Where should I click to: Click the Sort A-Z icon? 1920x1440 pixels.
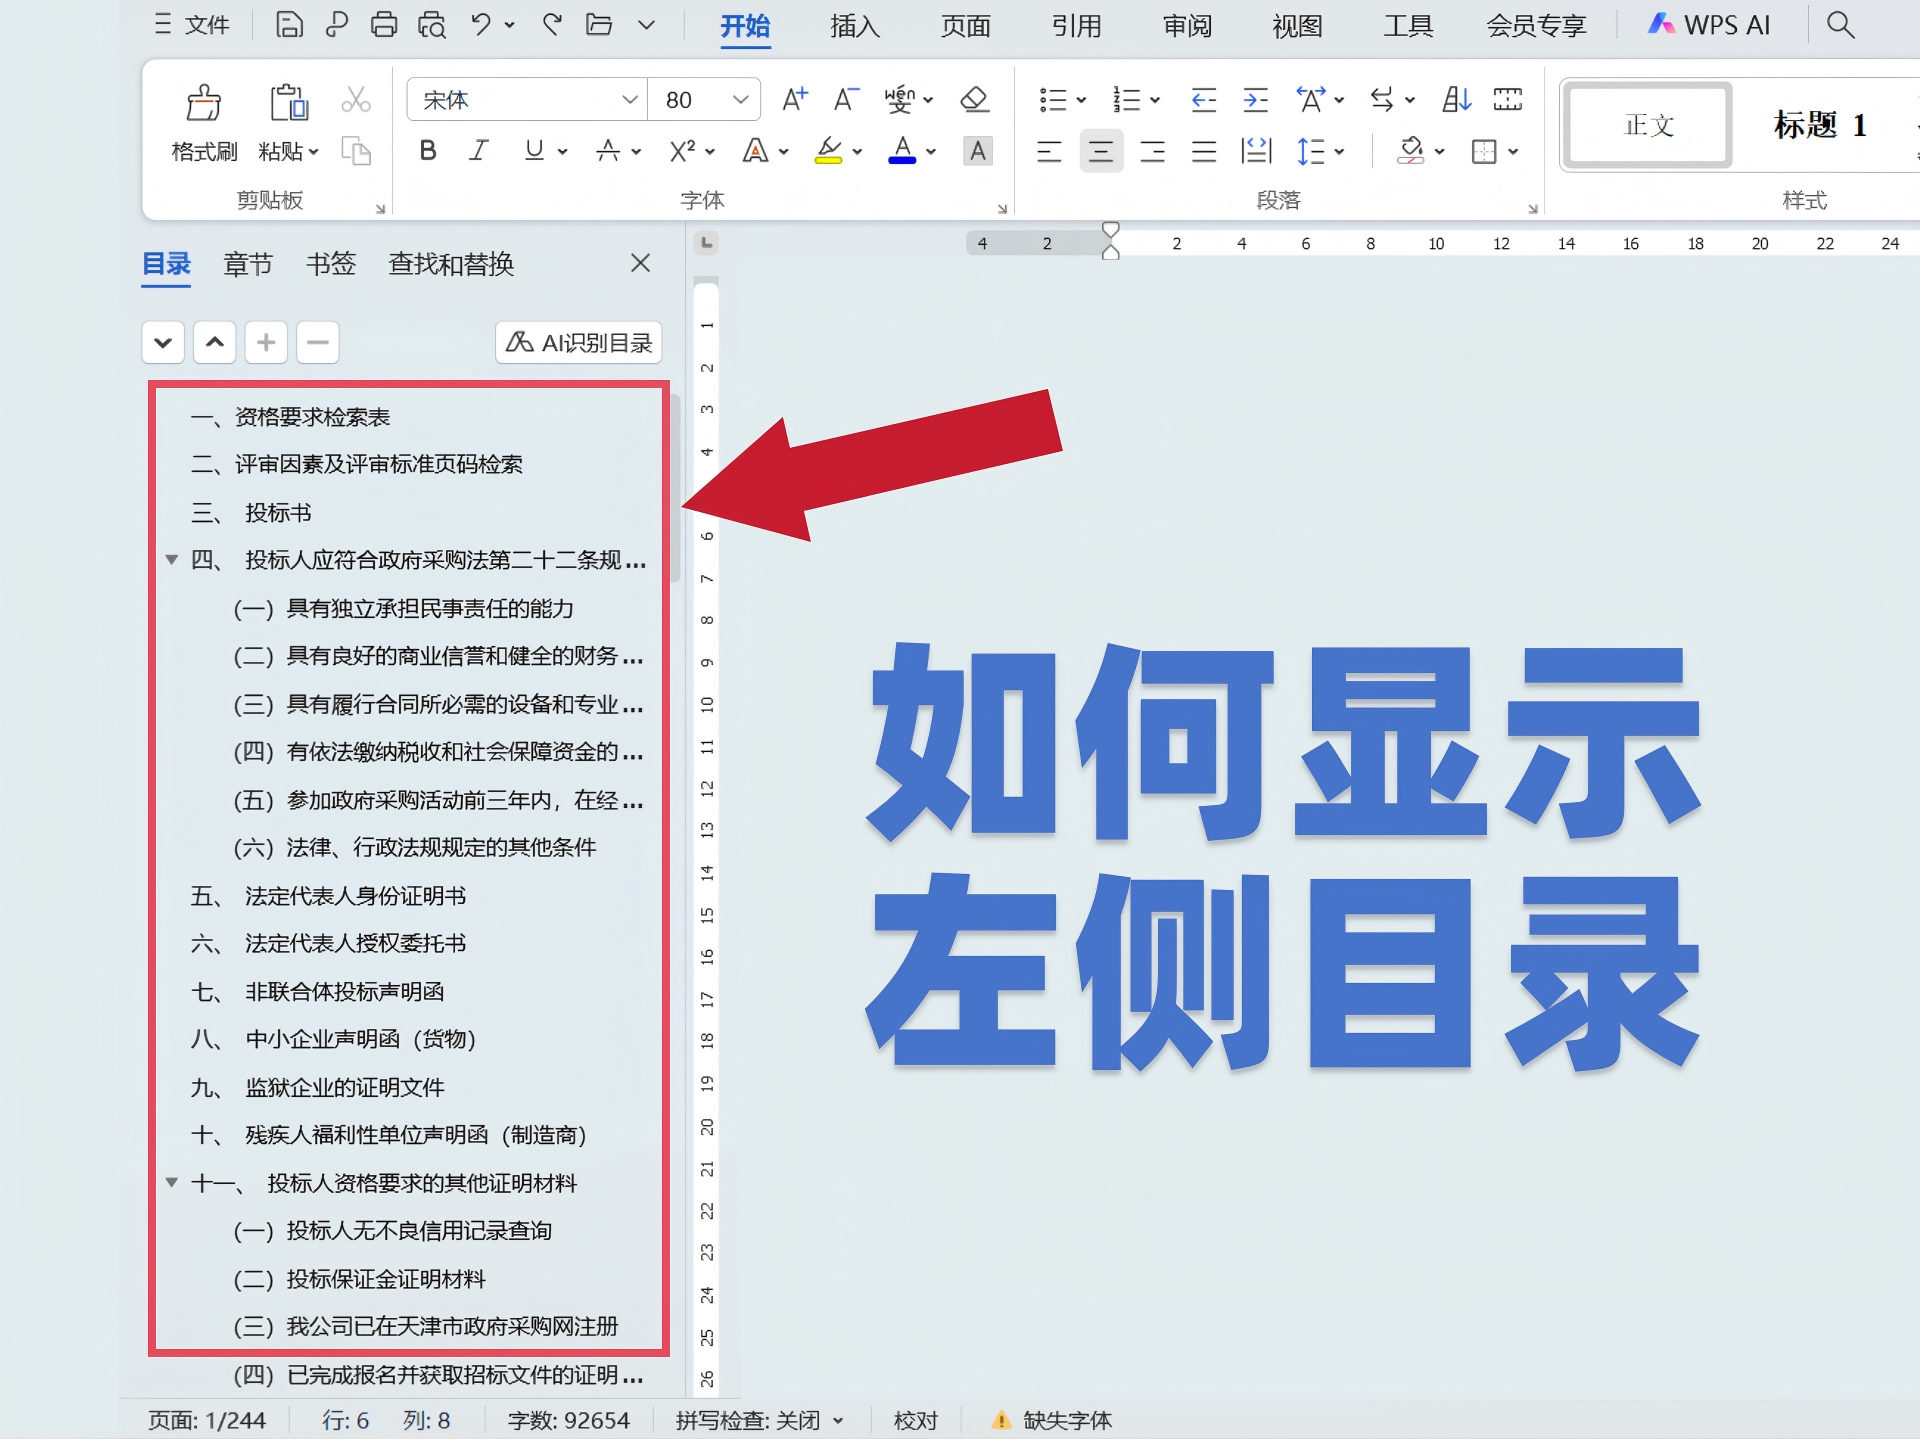click(x=1456, y=99)
